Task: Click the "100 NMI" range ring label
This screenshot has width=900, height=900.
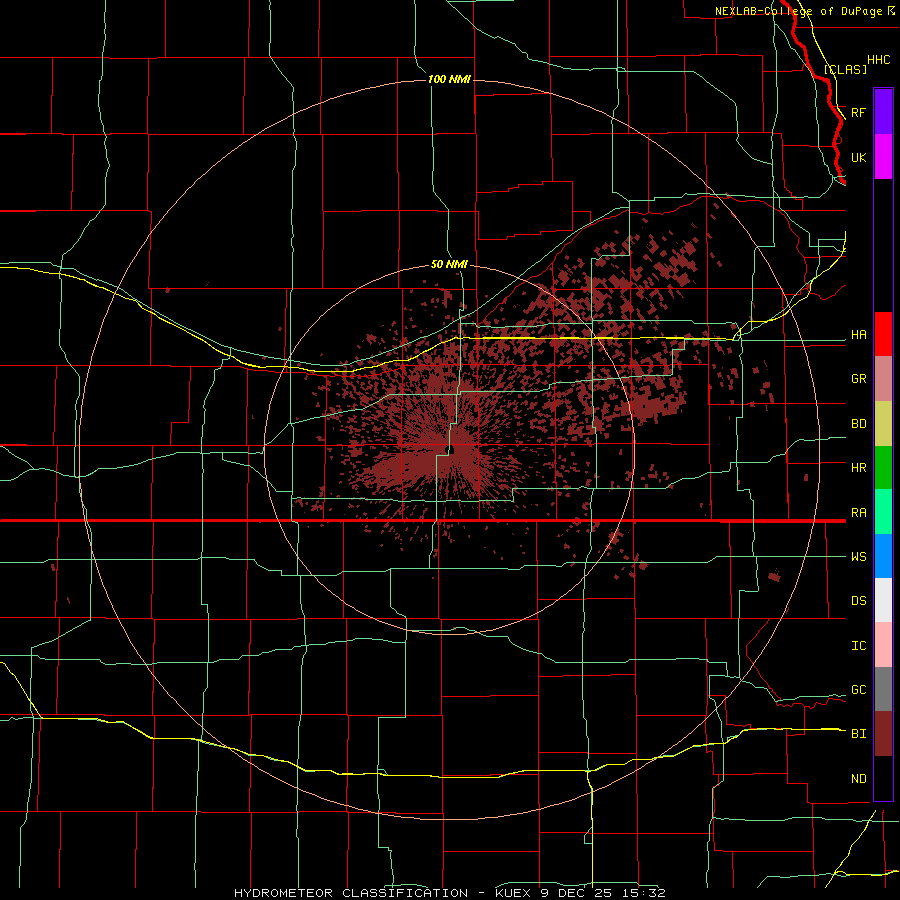Action: click(x=449, y=79)
